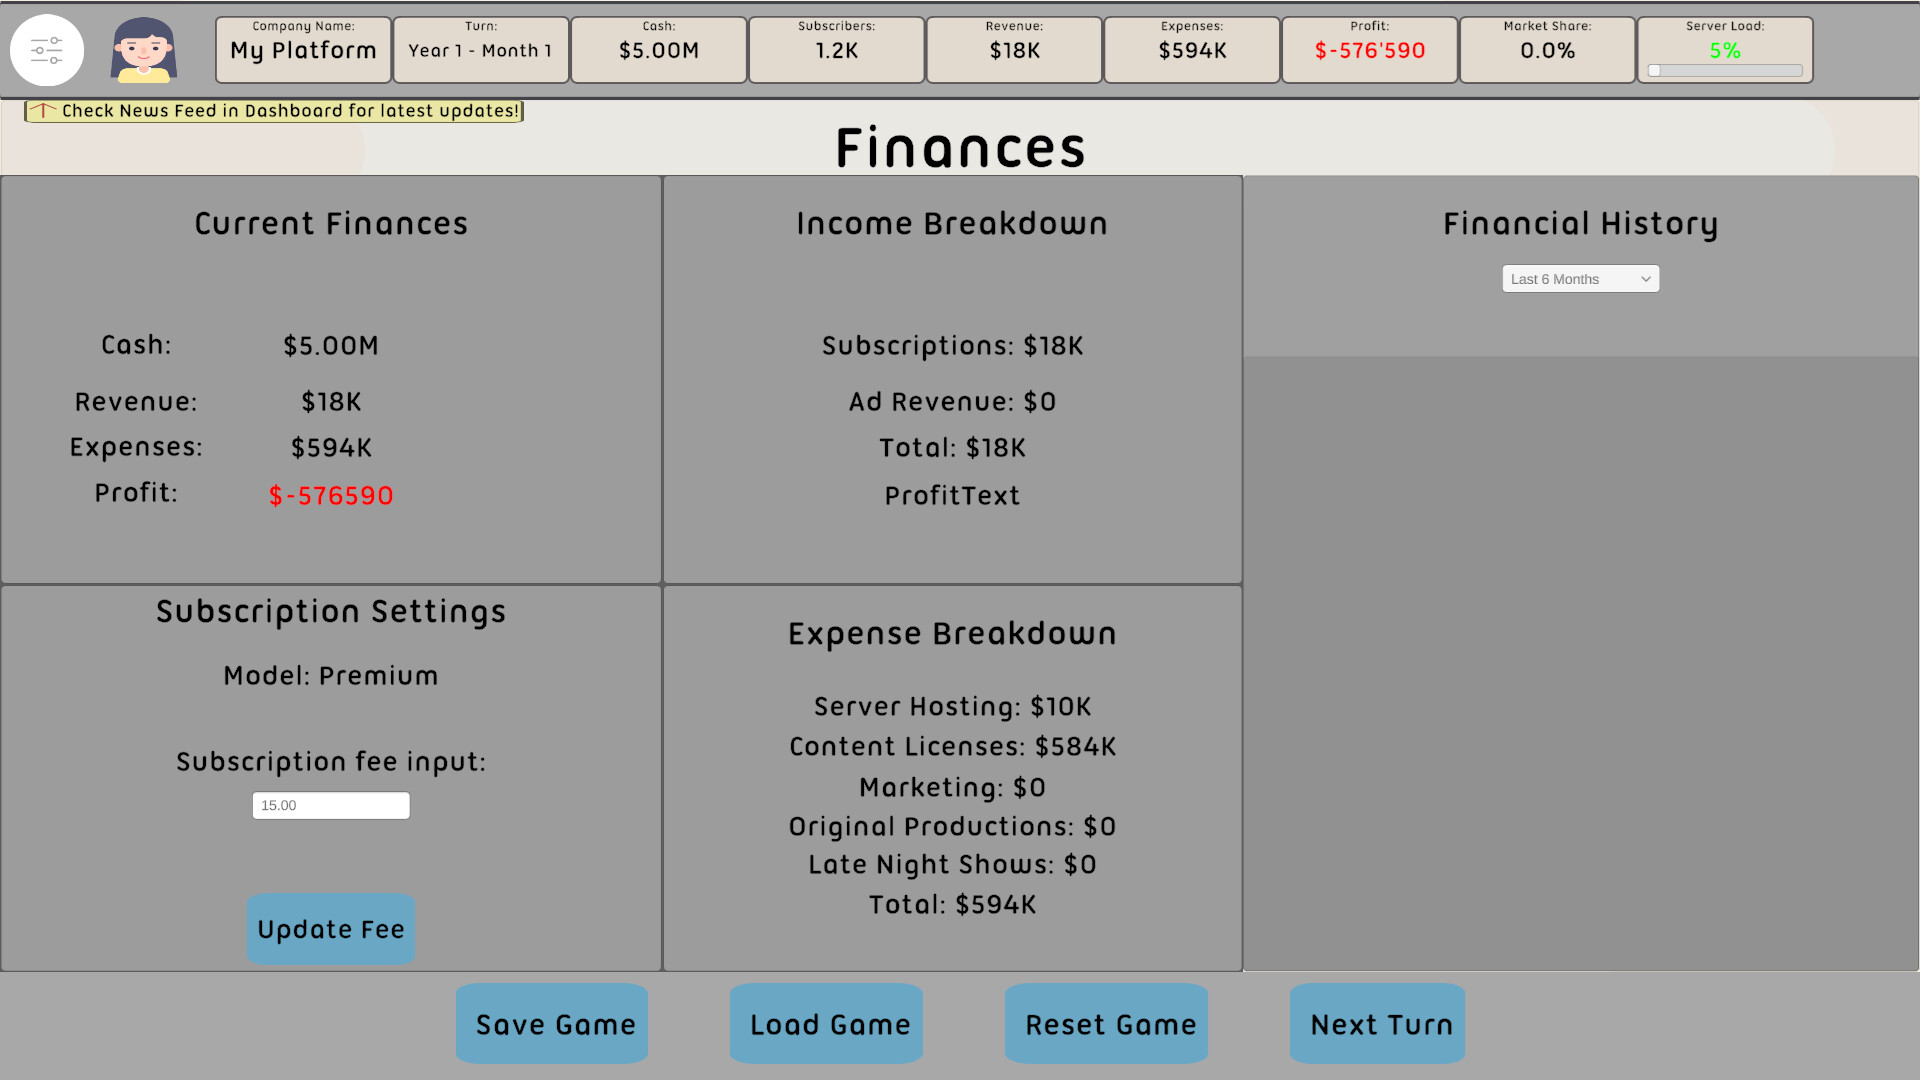Click the Expenses box showing $594K

coord(1191,49)
